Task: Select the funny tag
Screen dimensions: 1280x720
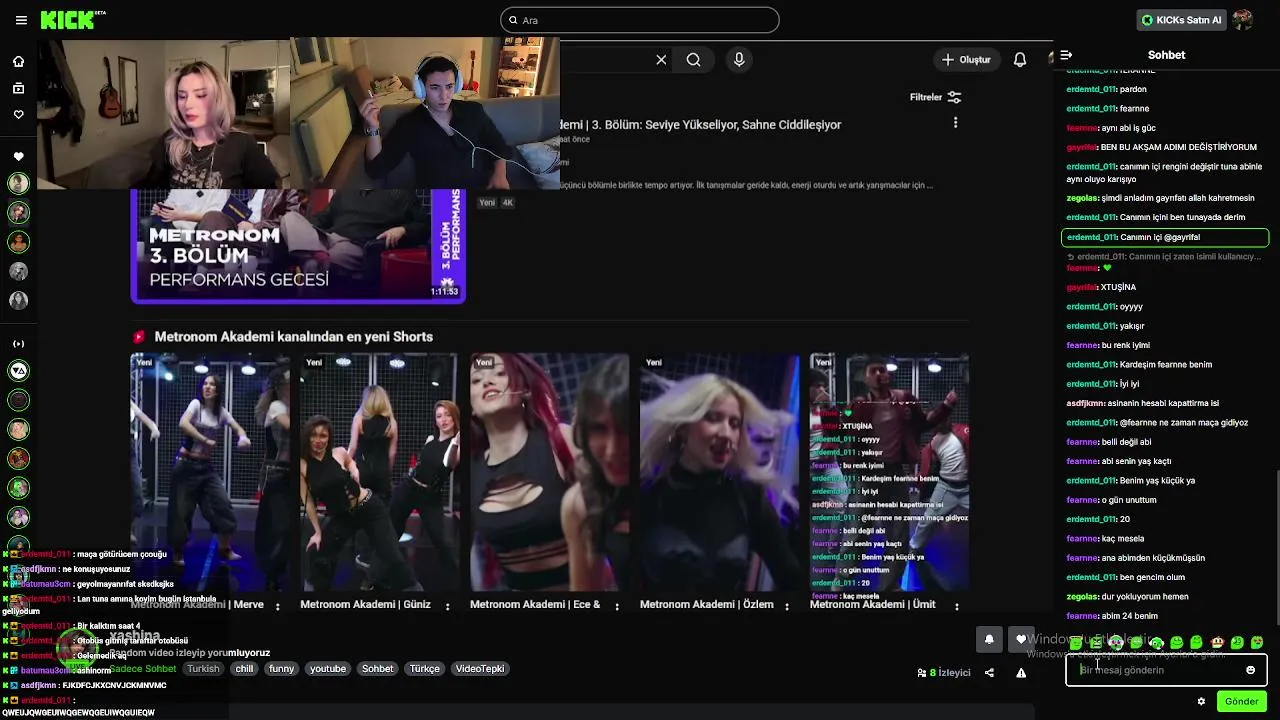Action: point(282,669)
